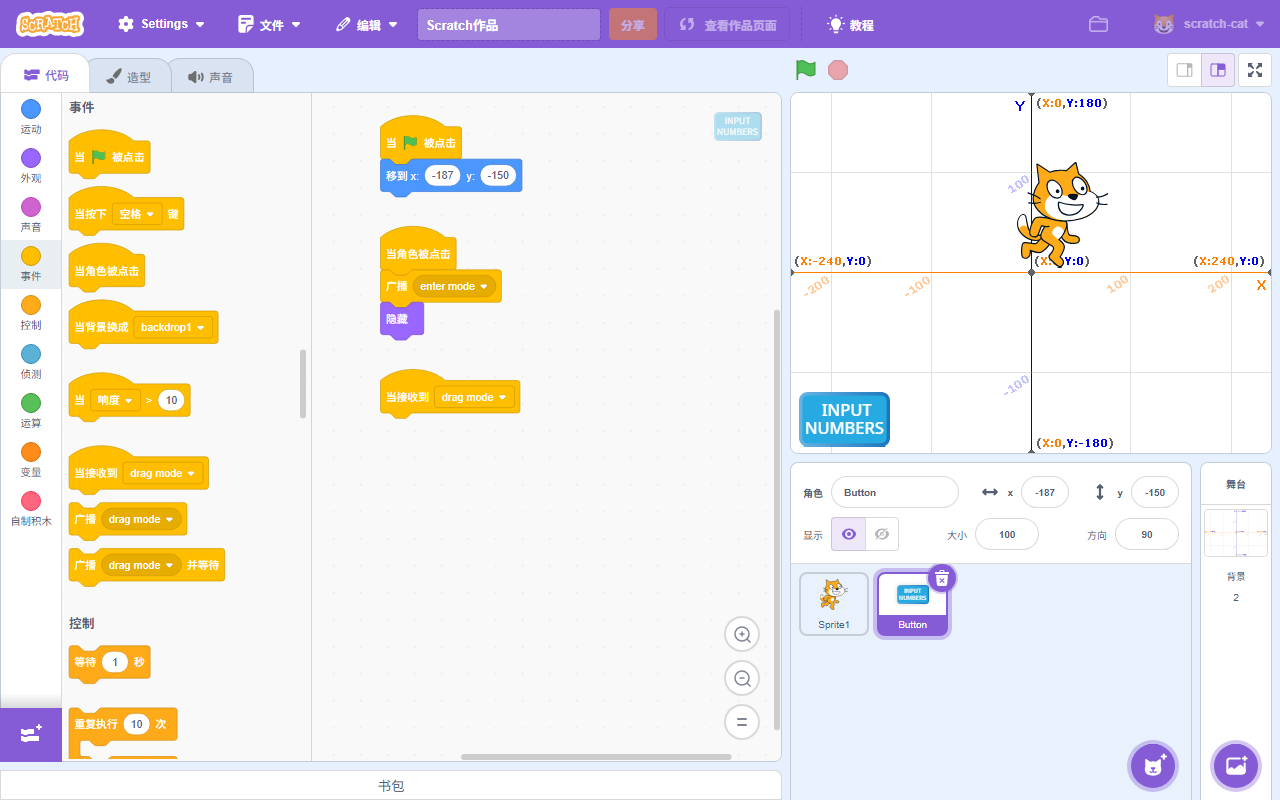Expand the enter mode broadcast dropdown

[x=486, y=287]
